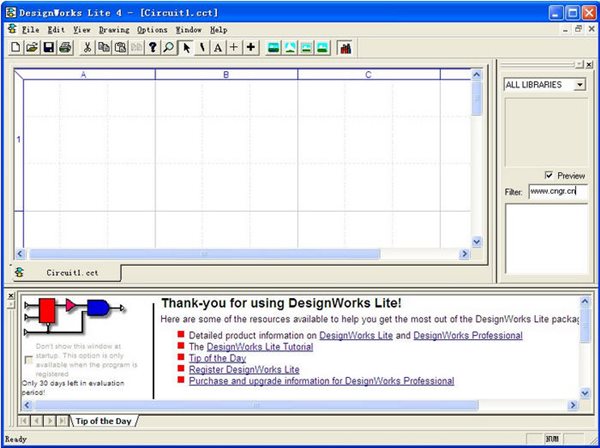Viewport: 600px width, 448px height.
Task: Open the File menu
Action: coord(30,29)
